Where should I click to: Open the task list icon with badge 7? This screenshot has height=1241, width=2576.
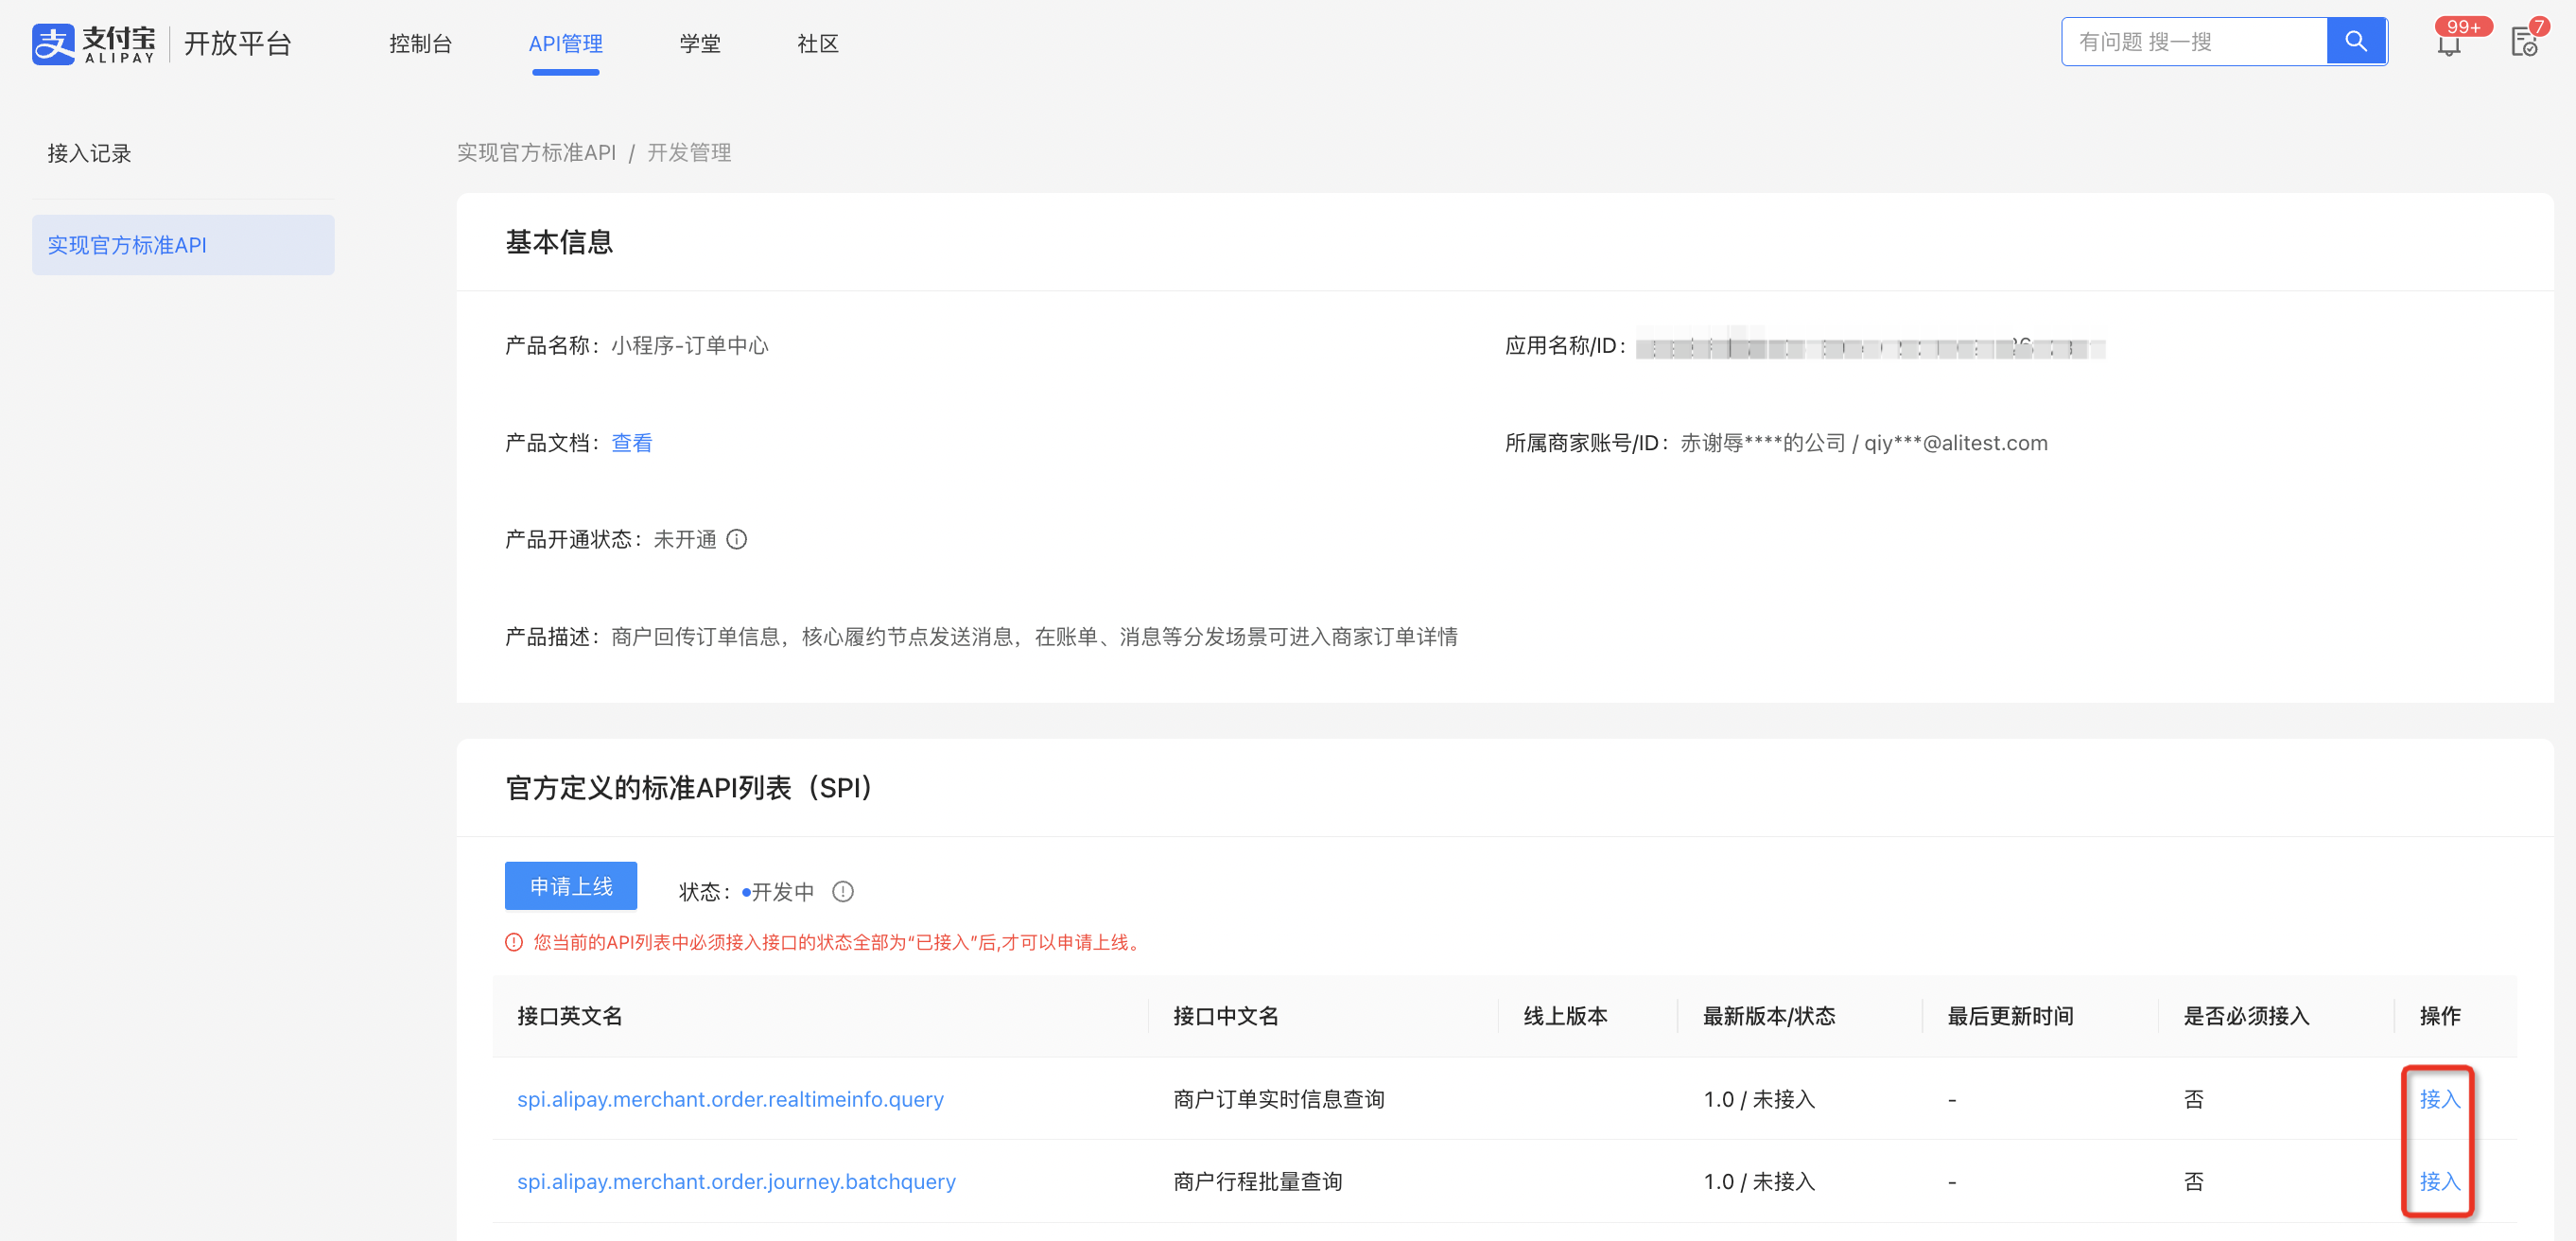click(x=2524, y=43)
